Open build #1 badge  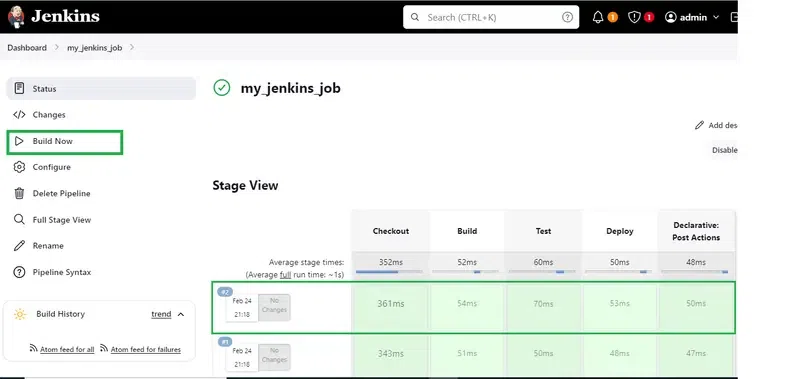(x=225, y=341)
